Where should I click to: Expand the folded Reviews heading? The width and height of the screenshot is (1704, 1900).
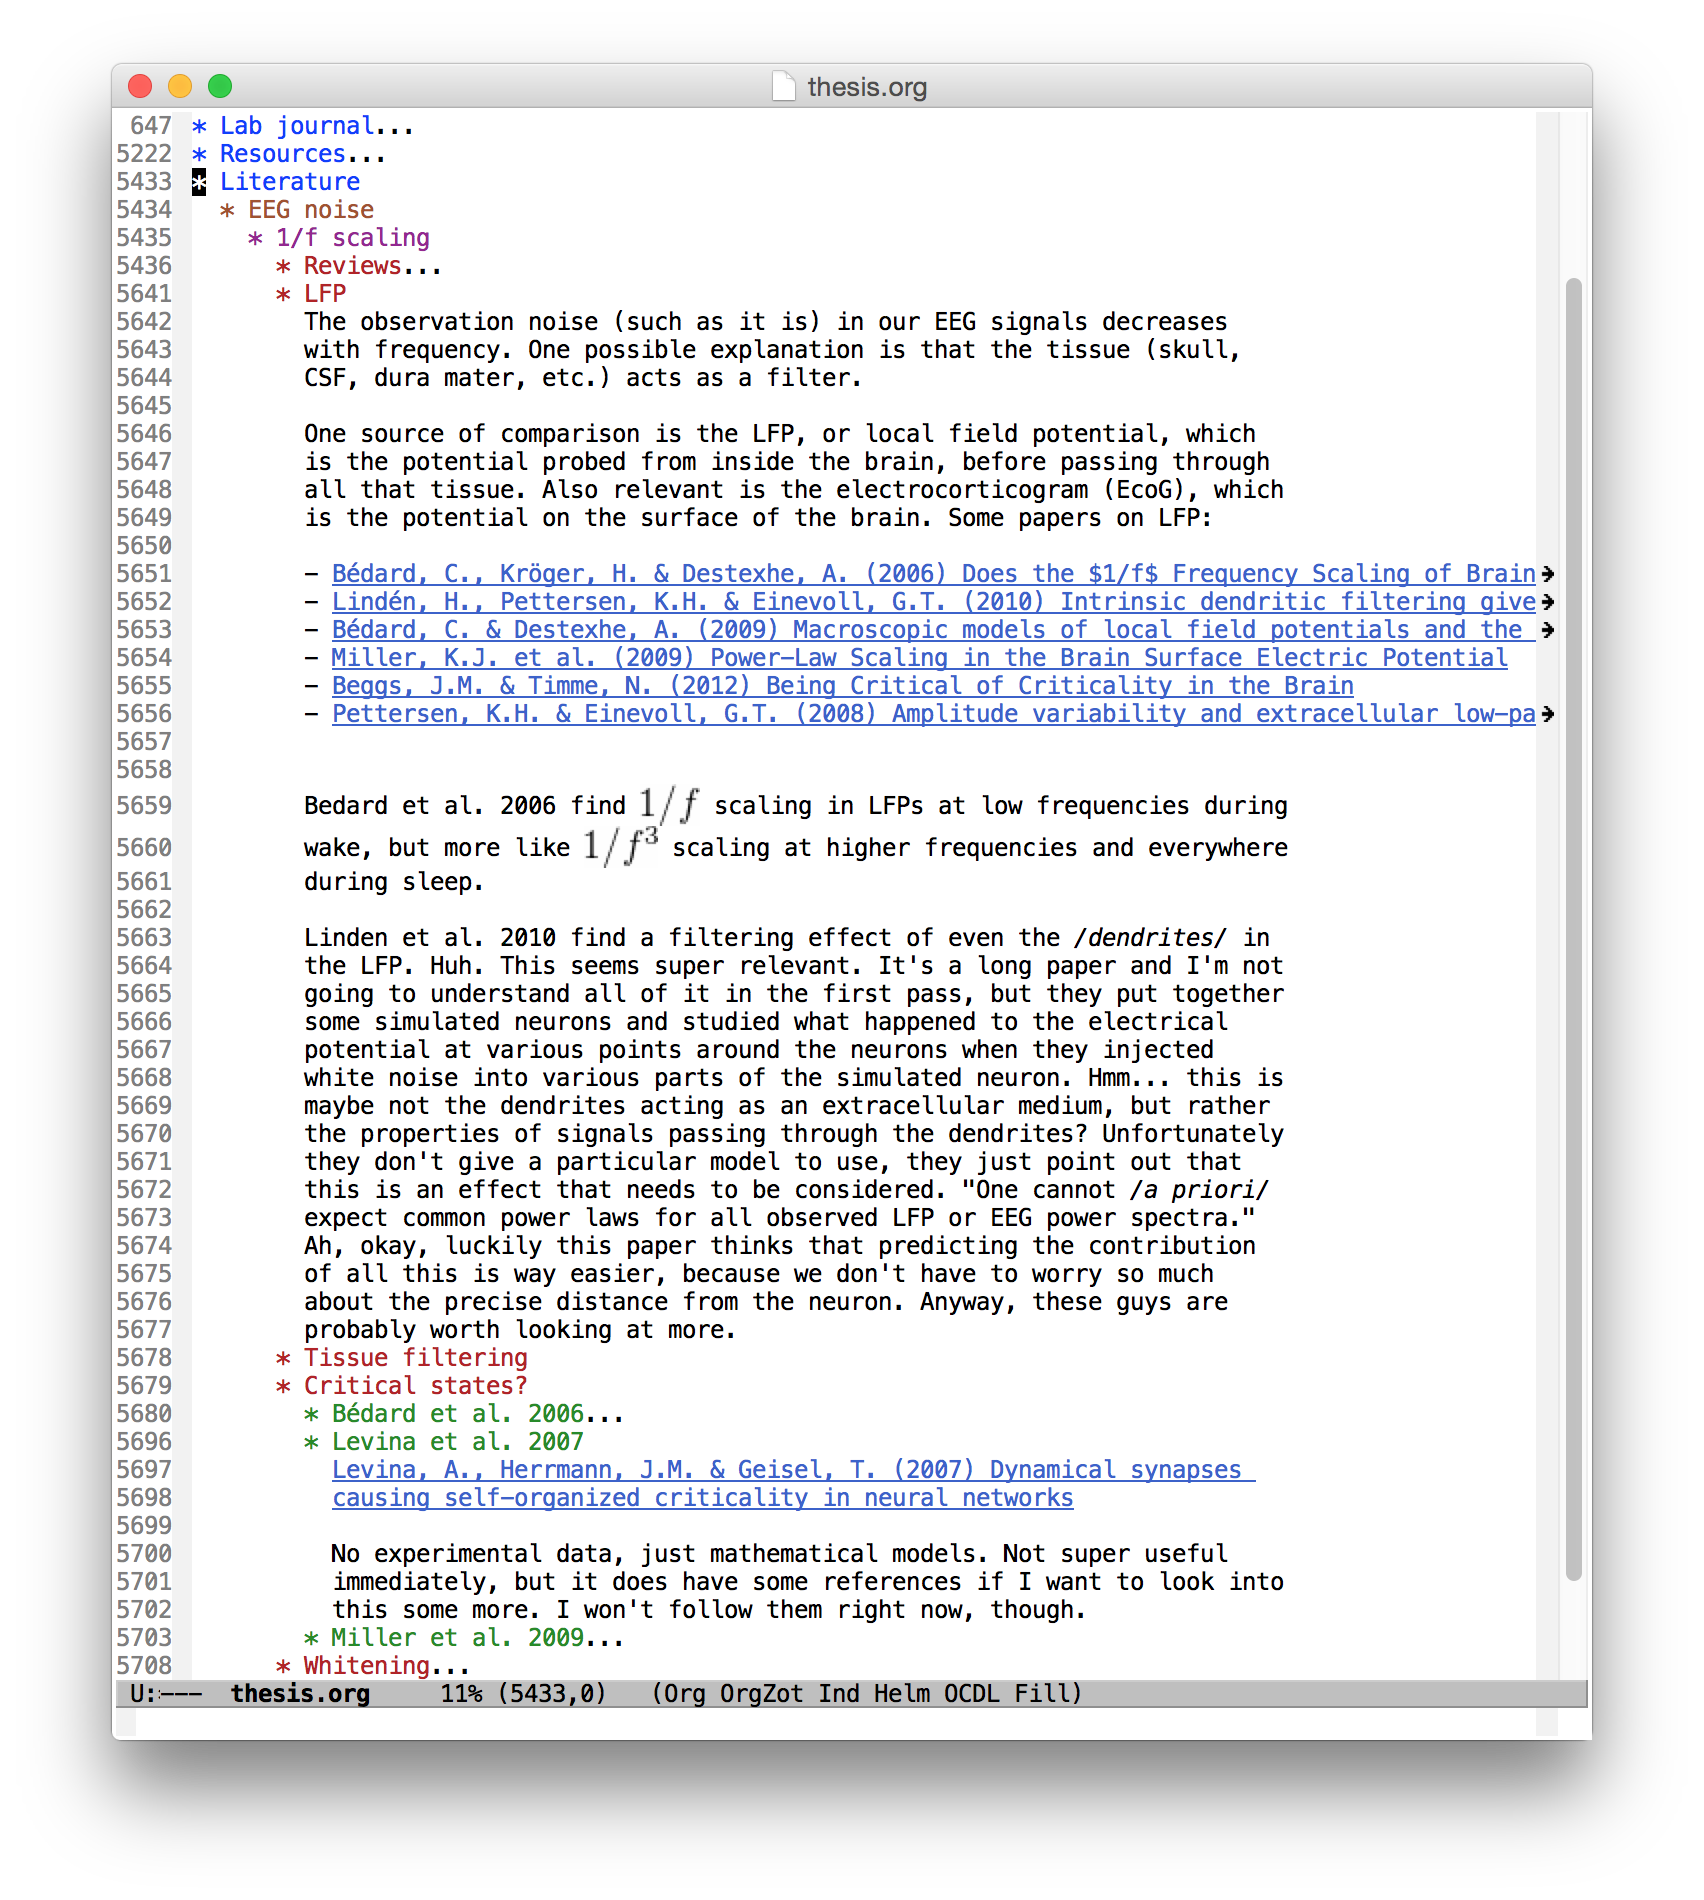coord(358,266)
